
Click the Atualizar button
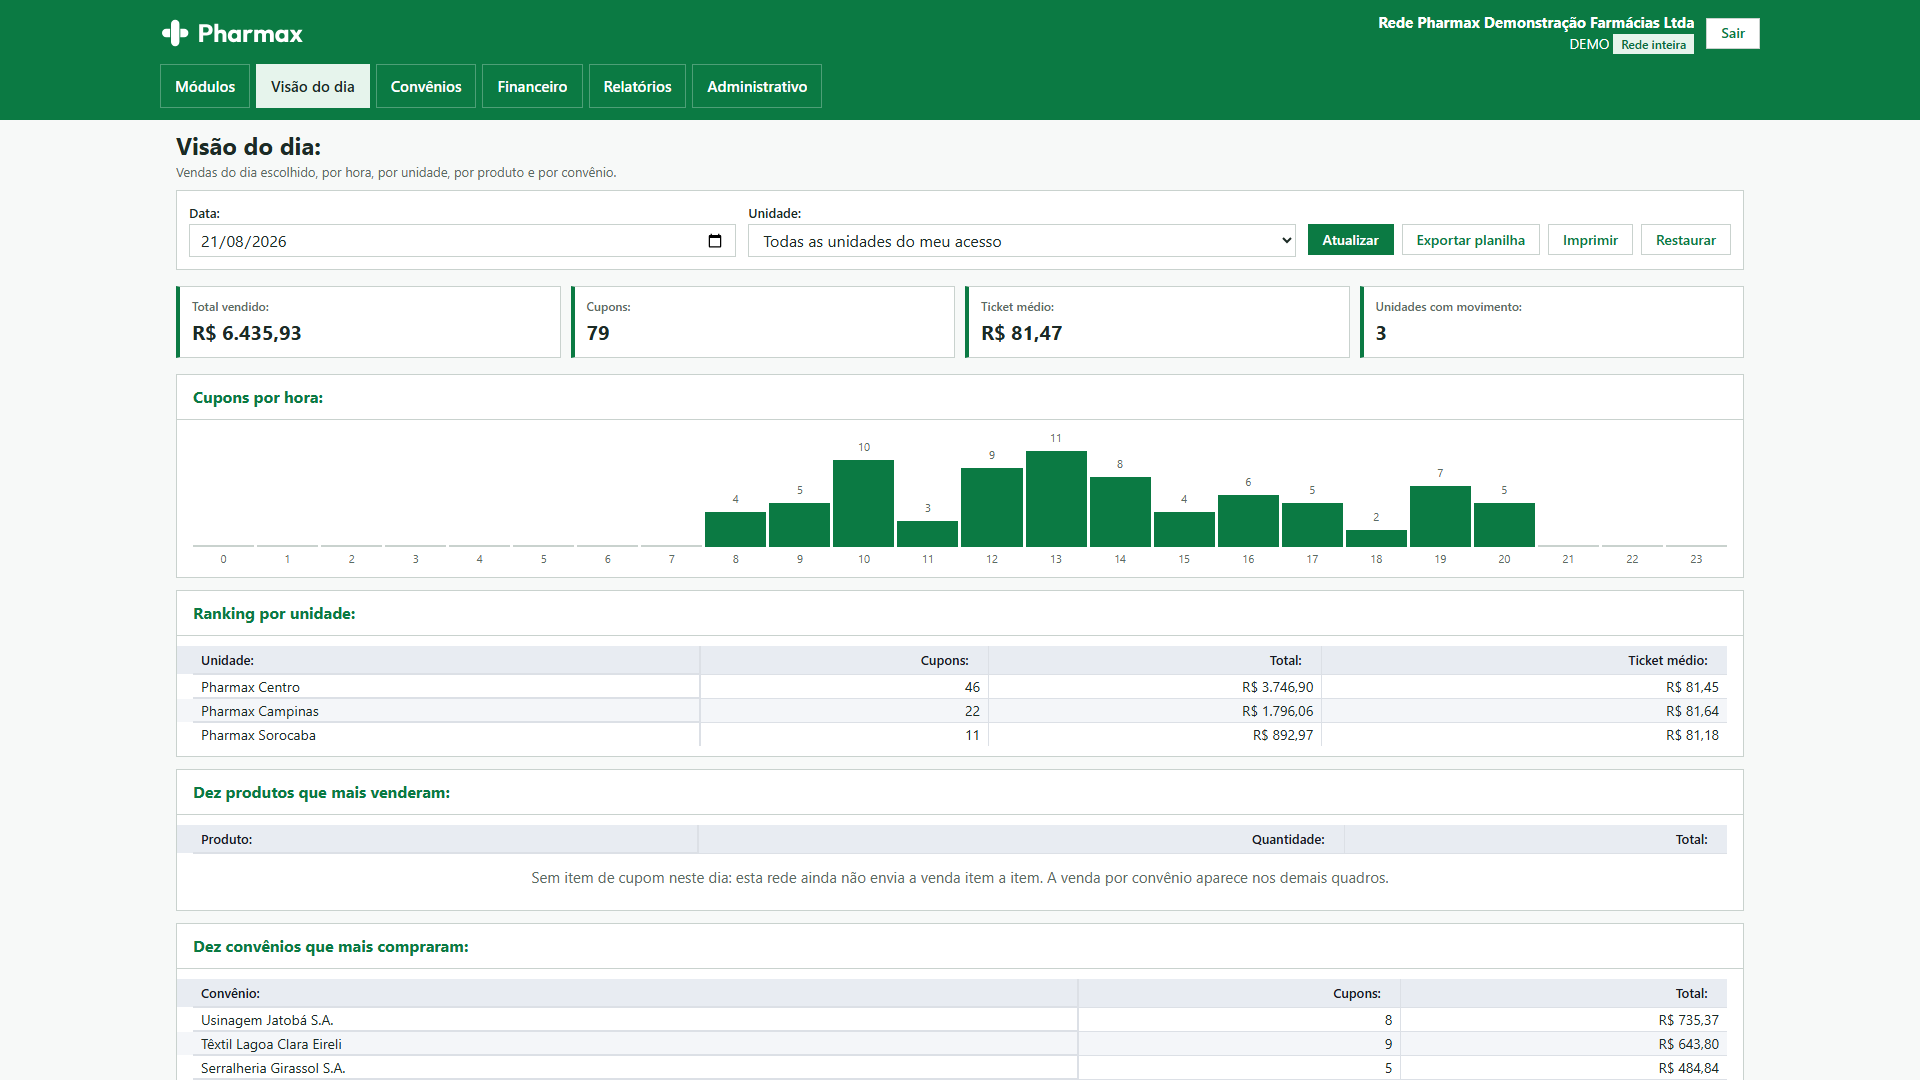[1350, 240]
